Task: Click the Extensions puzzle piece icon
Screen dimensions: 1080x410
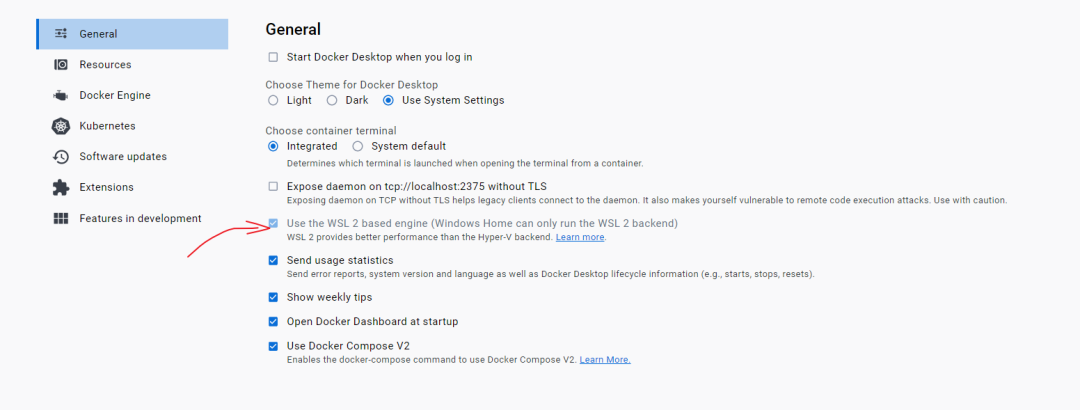Action: [x=61, y=187]
